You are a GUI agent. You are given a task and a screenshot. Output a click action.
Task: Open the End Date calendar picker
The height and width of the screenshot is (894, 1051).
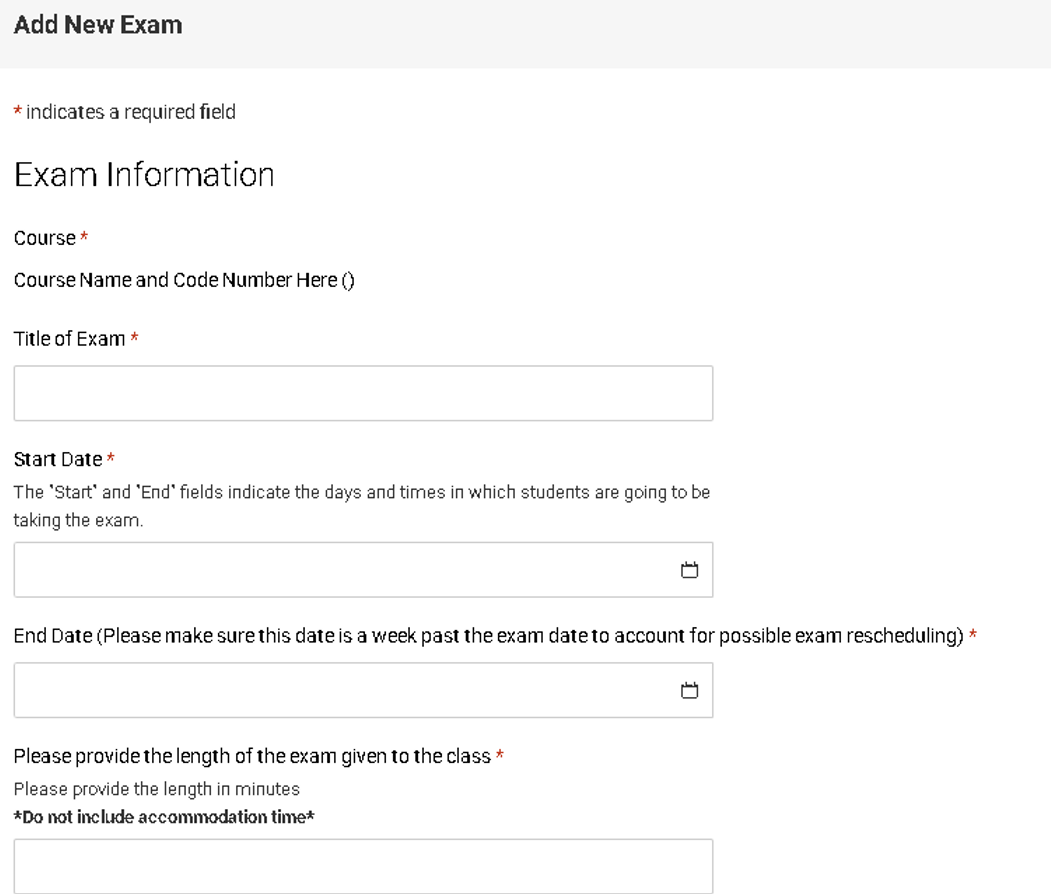click(x=688, y=688)
